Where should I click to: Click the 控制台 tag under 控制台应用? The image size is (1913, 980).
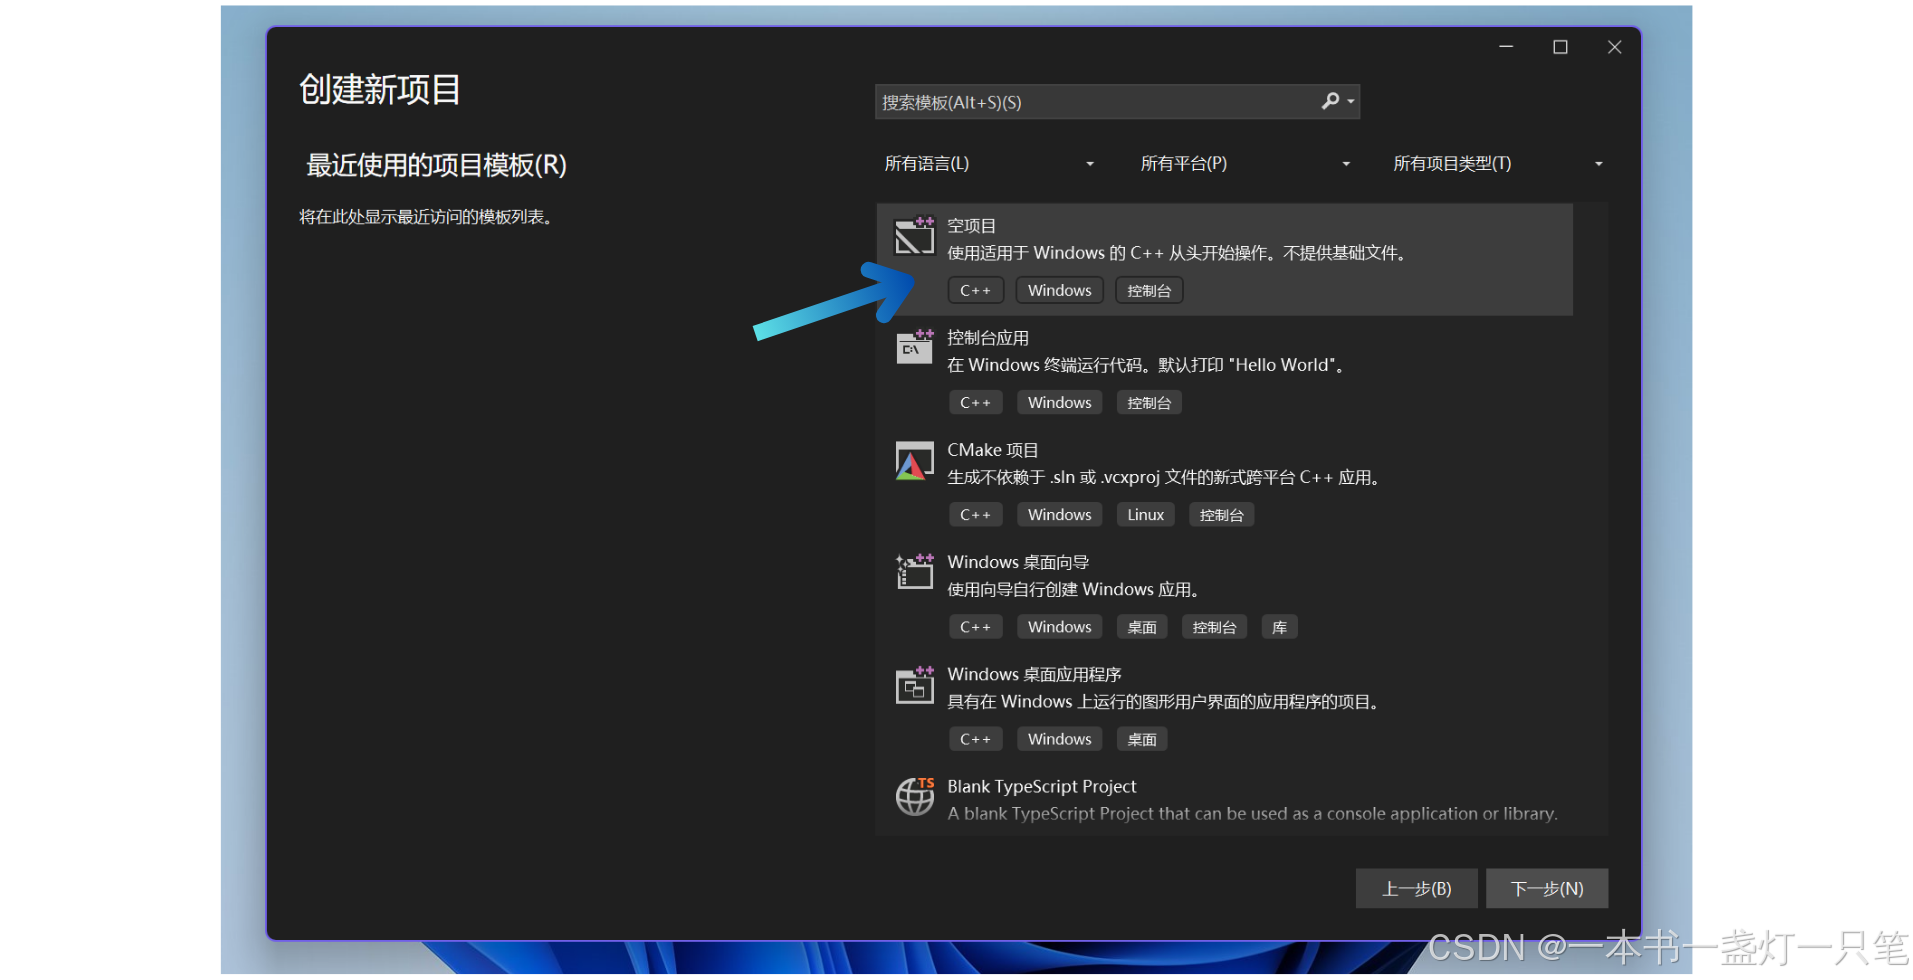(1149, 402)
